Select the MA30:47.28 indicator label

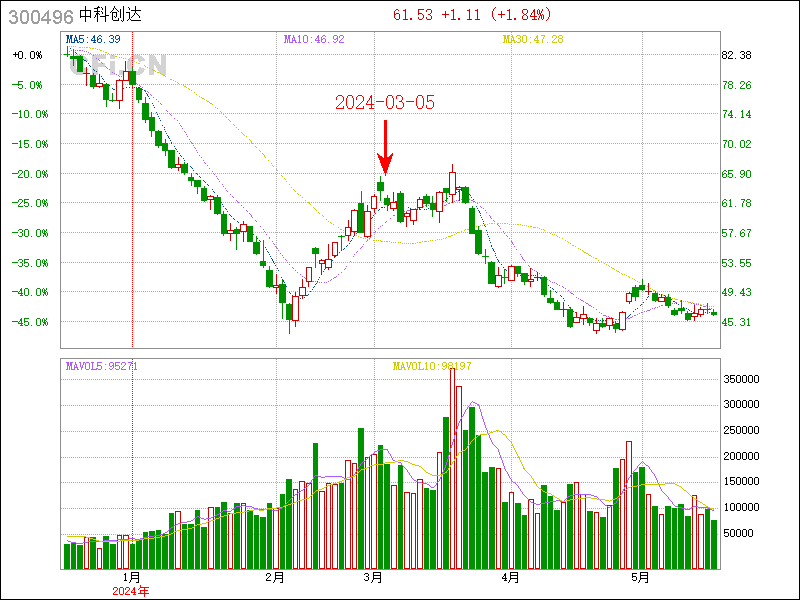click(x=533, y=39)
